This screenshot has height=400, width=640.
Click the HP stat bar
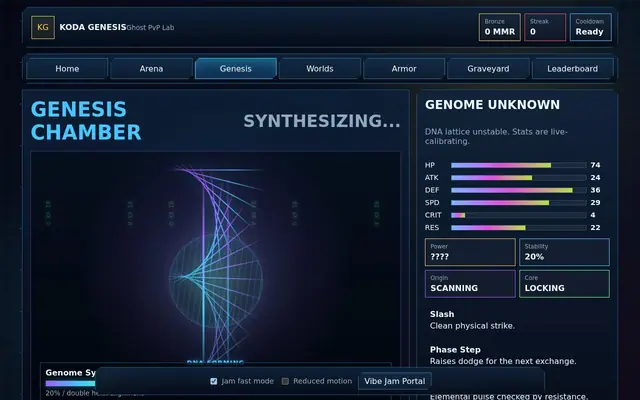pos(518,165)
